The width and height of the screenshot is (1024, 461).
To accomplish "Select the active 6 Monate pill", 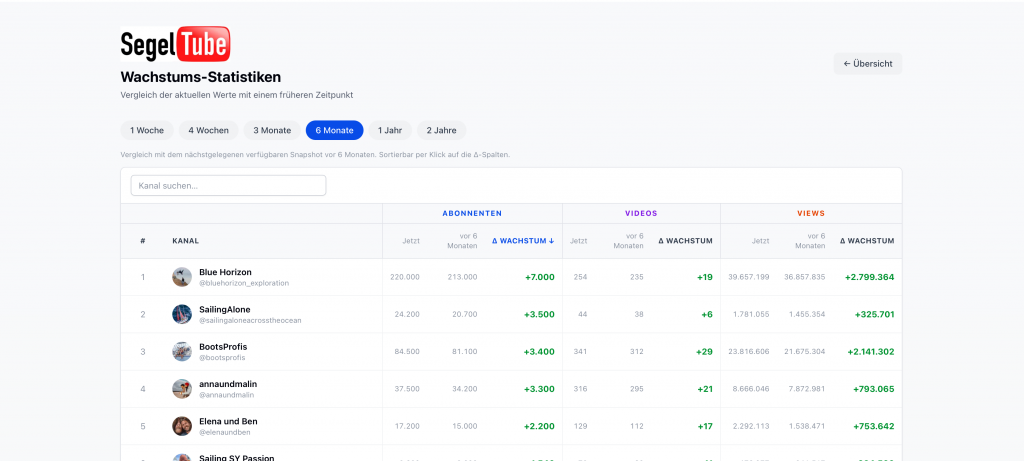I will click(x=334, y=130).
